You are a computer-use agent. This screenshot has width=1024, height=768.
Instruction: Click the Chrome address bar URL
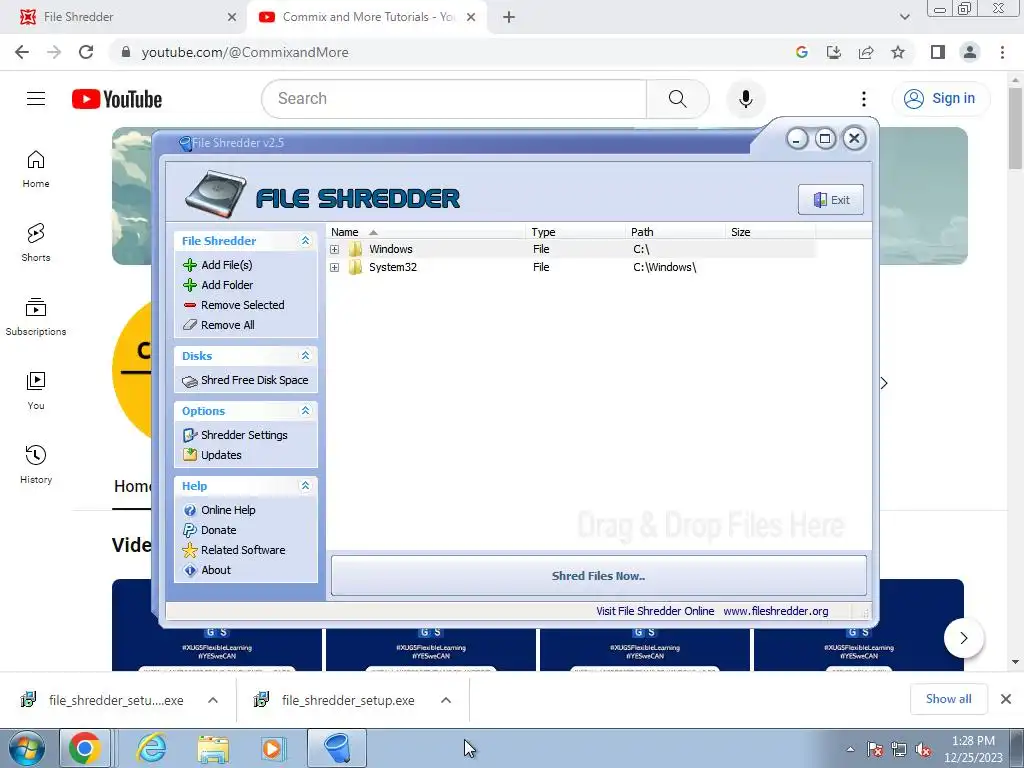245,52
